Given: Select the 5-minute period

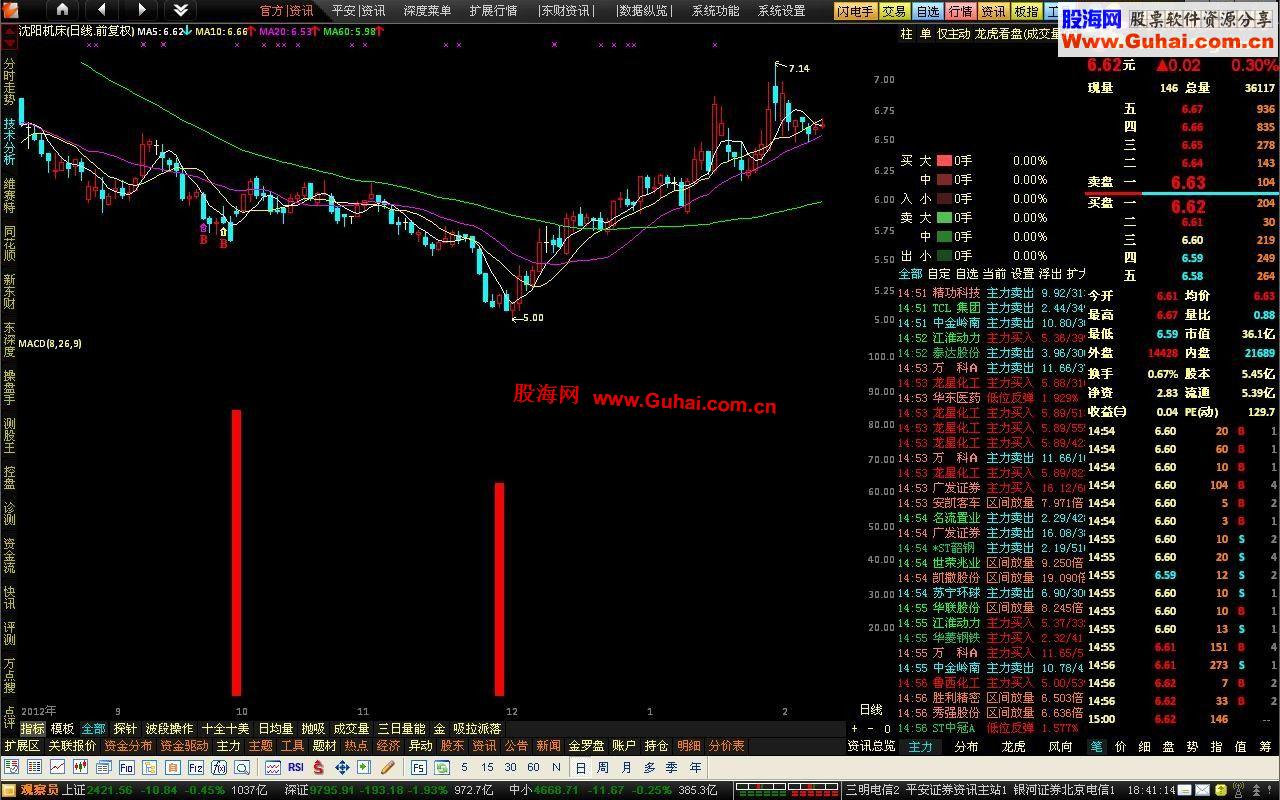Looking at the screenshot, I should pyautogui.click(x=464, y=767).
